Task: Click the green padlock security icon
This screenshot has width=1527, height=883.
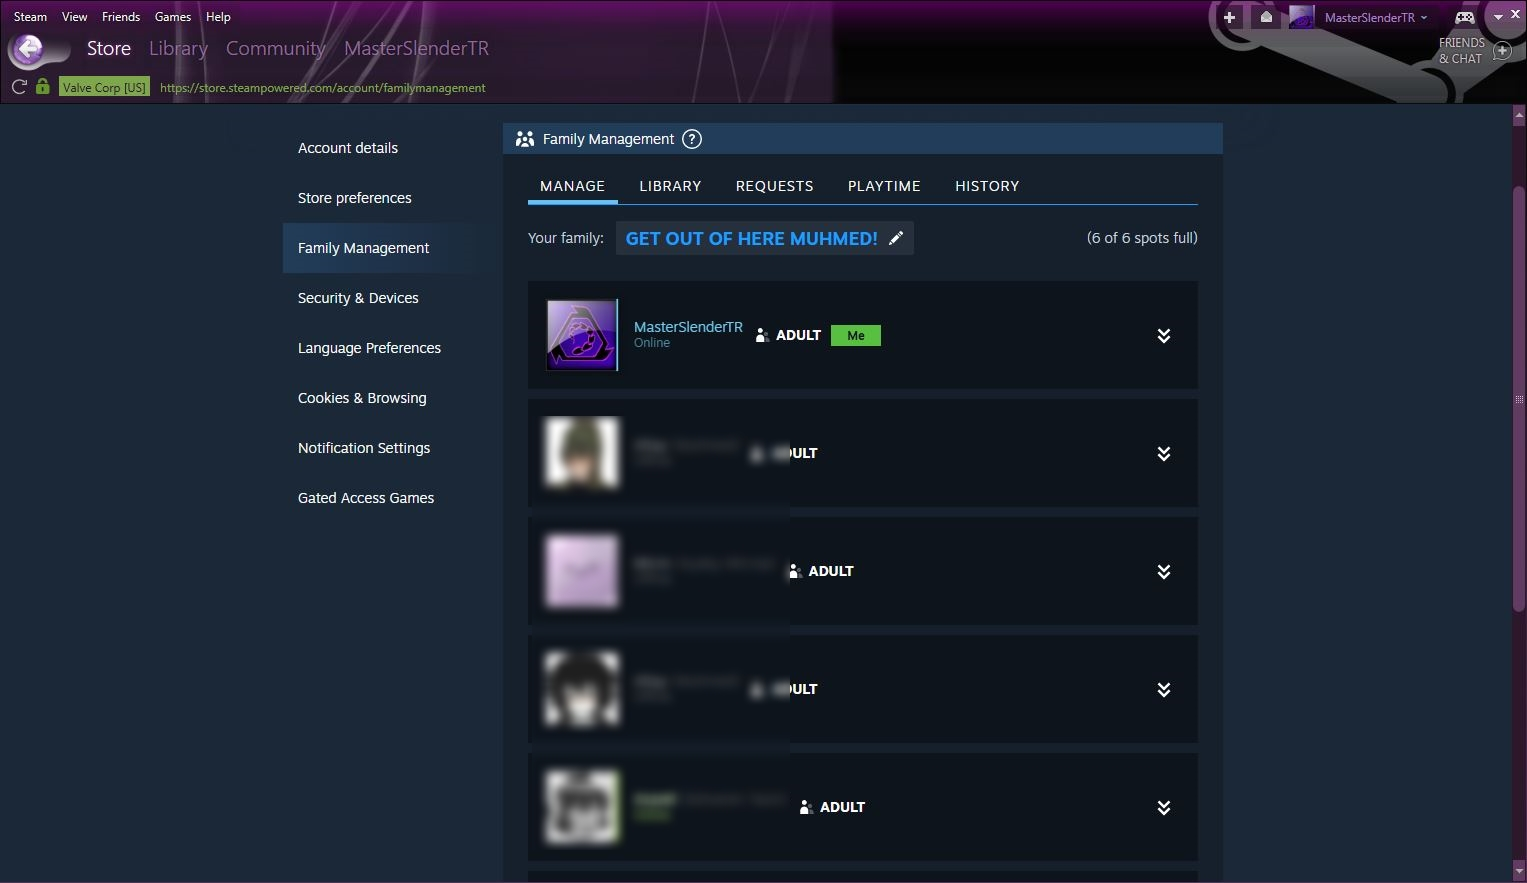Action: pos(43,86)
